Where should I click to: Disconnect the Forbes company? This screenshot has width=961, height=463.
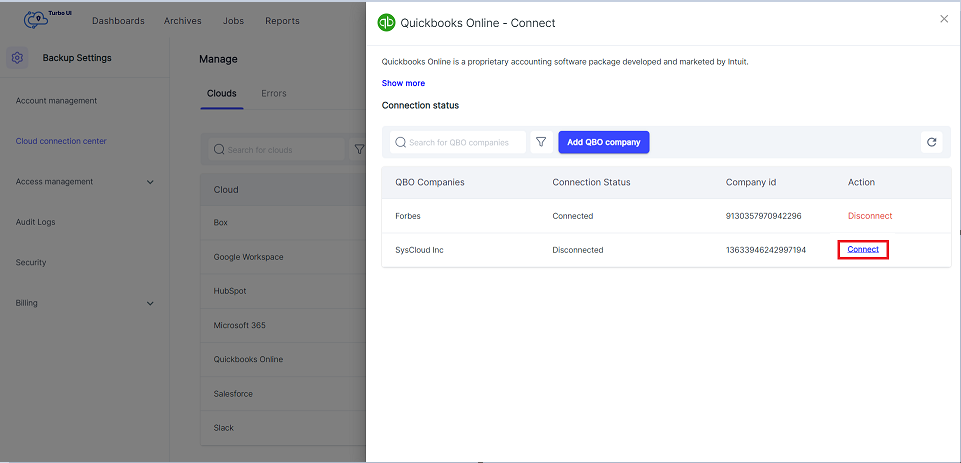coord(870,216)
